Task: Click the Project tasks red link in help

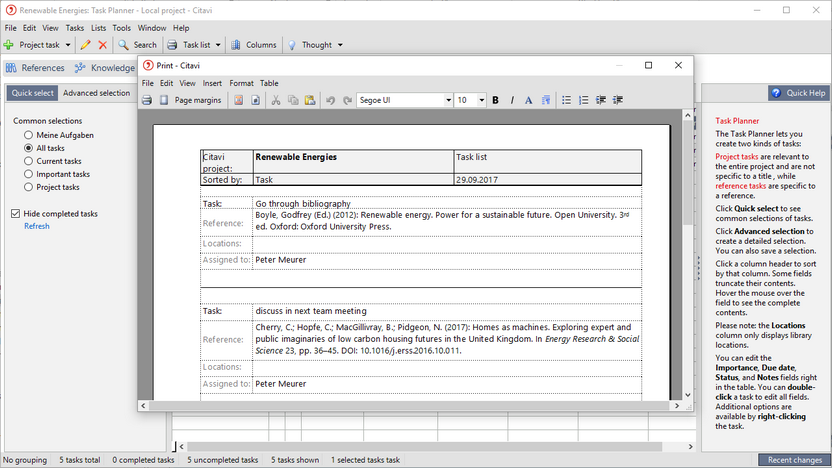Action: pos(736,157)
